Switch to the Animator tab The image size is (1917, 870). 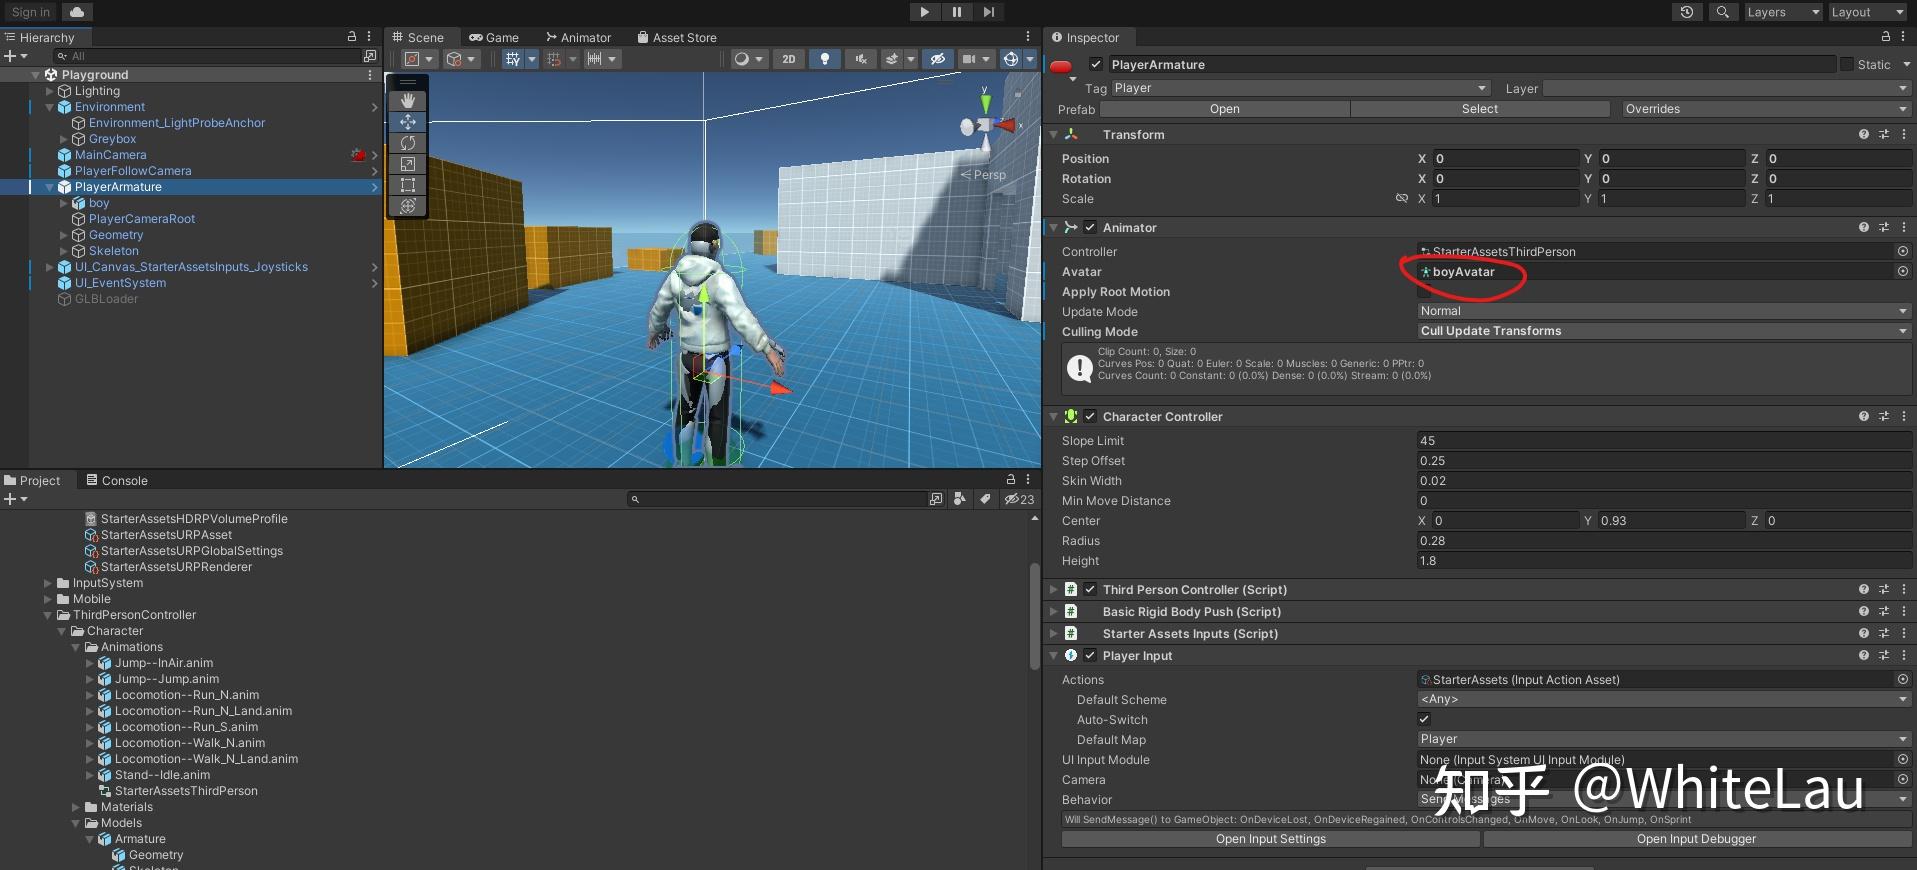click(578, 38)
